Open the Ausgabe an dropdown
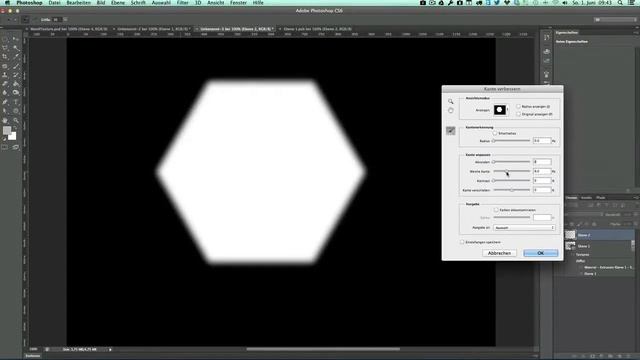This screenshot has height=360, width=640. (524, 228)
